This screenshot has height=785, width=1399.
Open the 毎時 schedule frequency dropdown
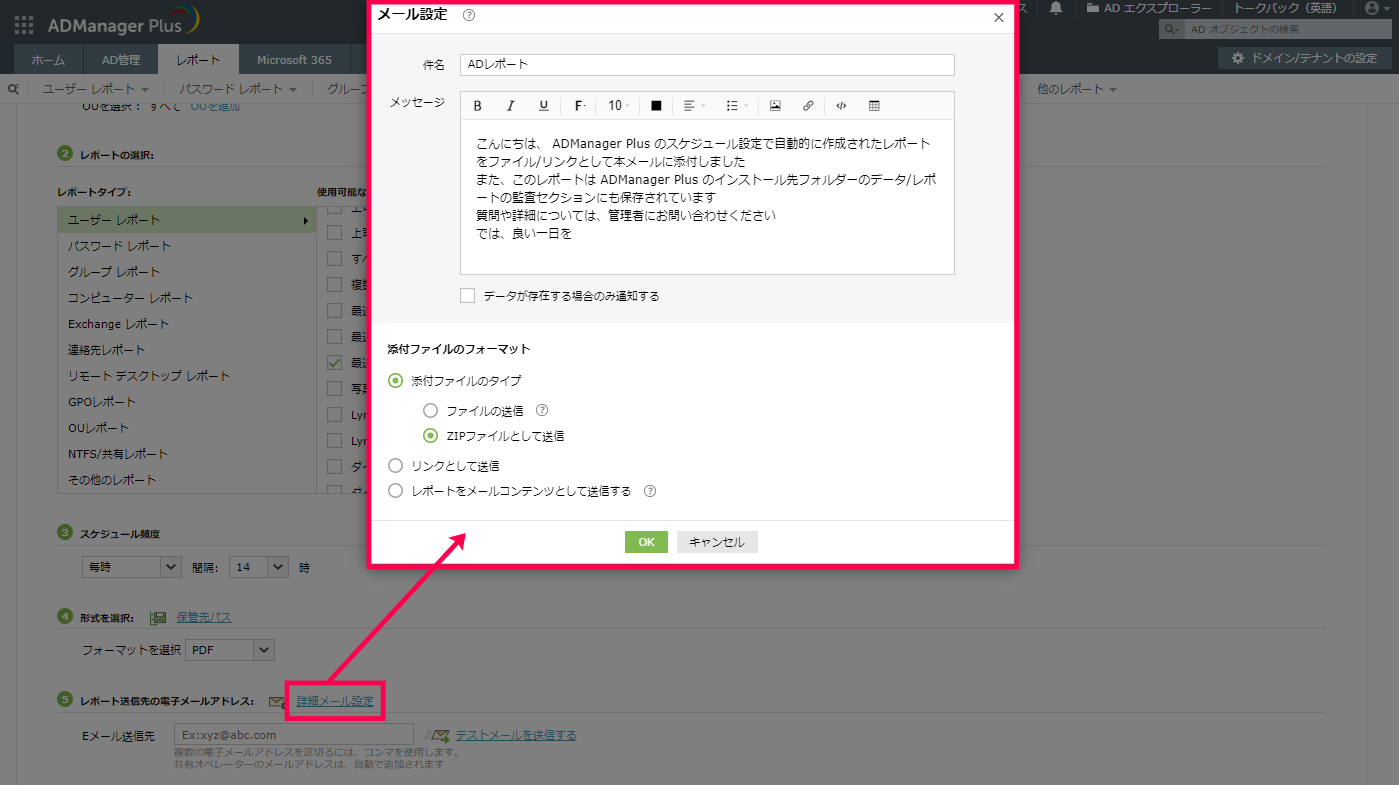pos(131,567)
